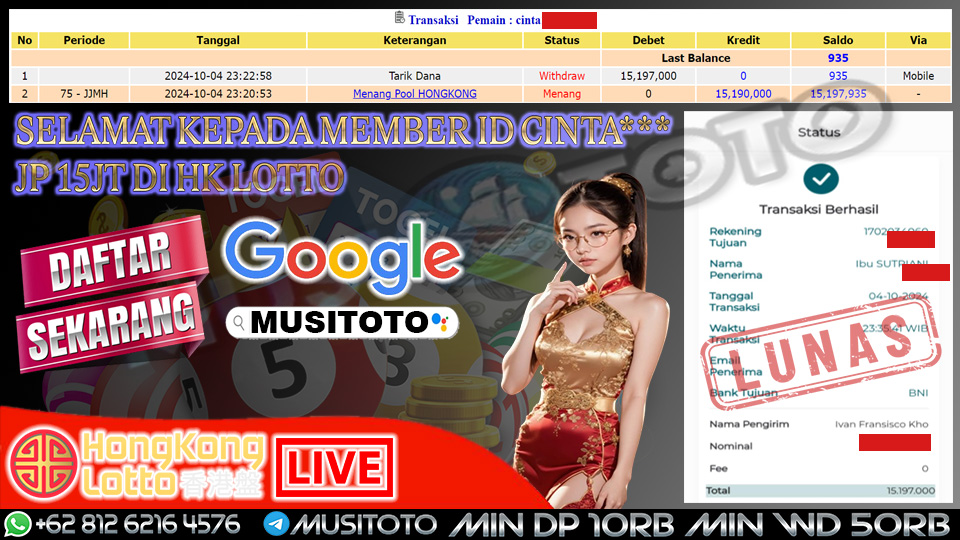
Task: Click the red Withdraw status
Action: point(561,76)
